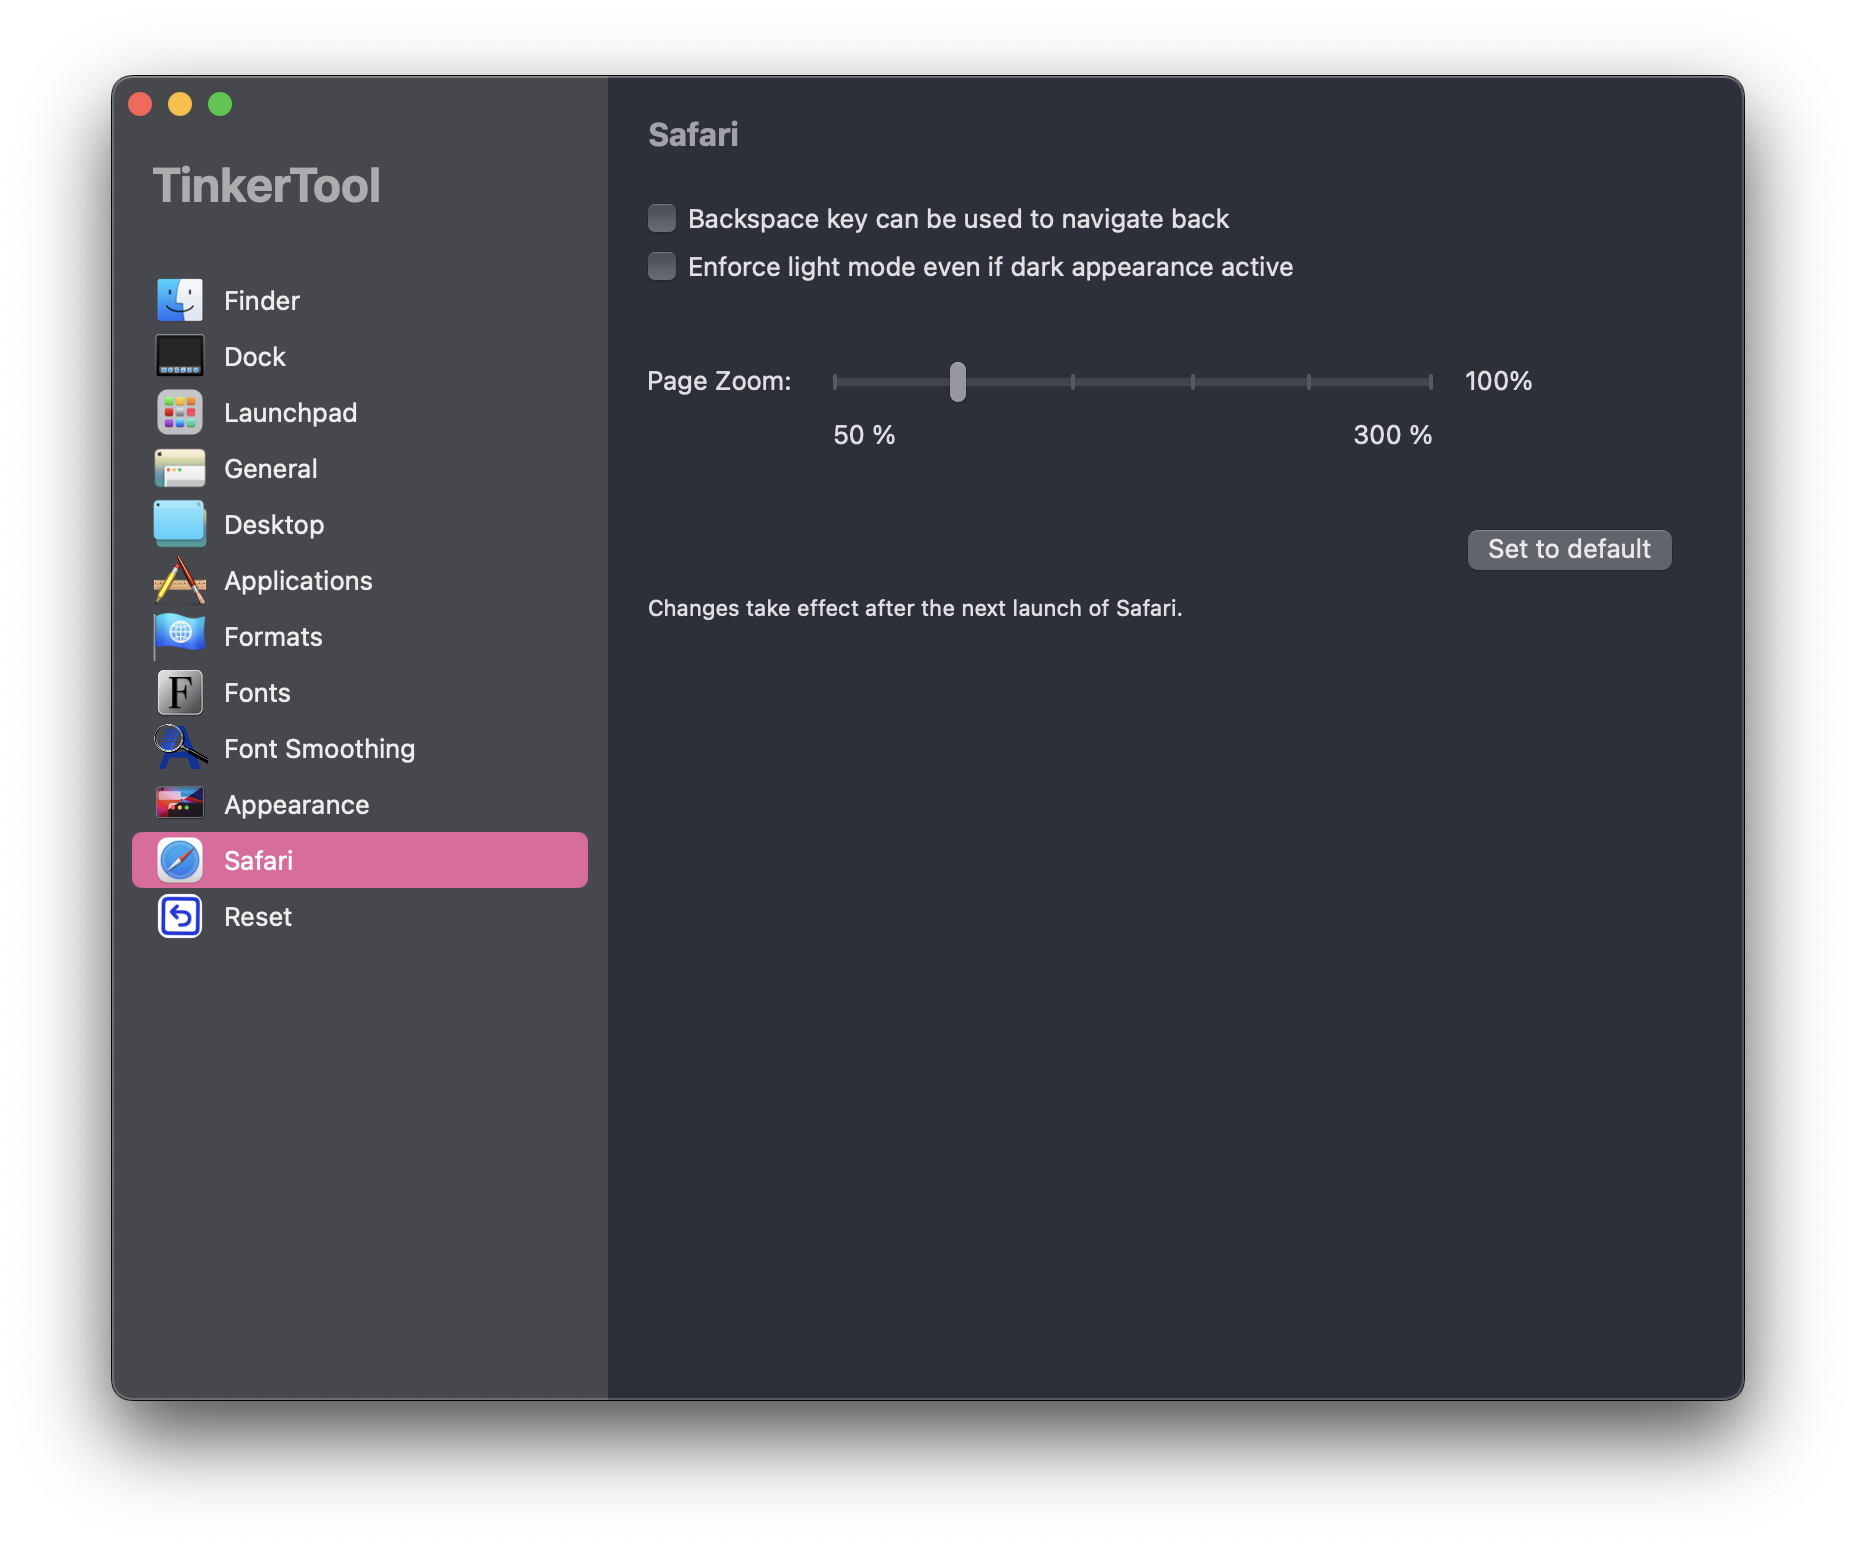Click the Set to default button
Image resolution: width=1856 pixels, height=1548 pixels.
pyautogui.click(x=1569, y=549)
